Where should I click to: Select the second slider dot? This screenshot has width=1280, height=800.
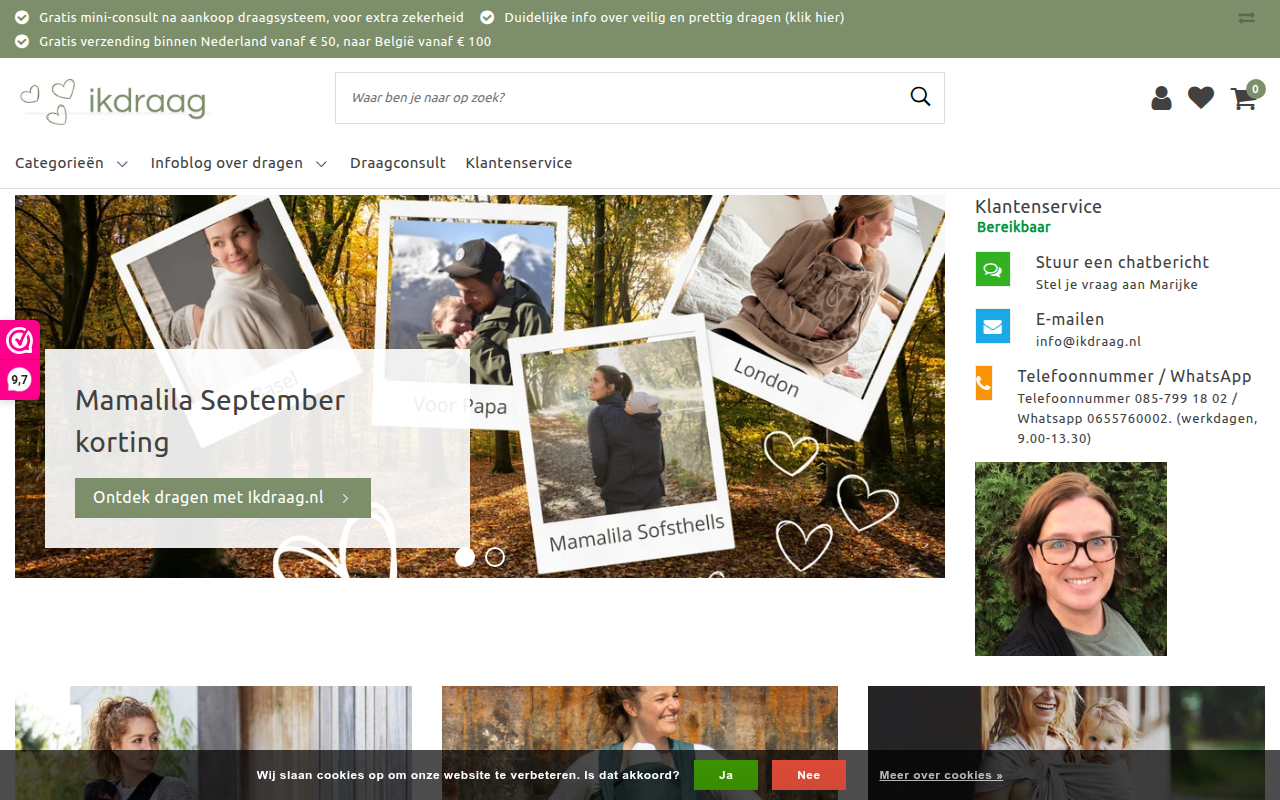[495, 557]
